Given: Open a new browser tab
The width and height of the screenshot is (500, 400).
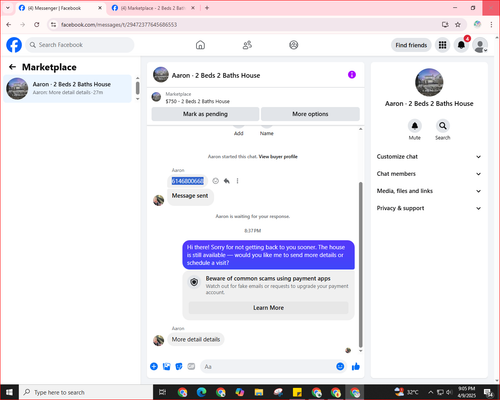Looking at the screenshot, I should pos(207,8).
